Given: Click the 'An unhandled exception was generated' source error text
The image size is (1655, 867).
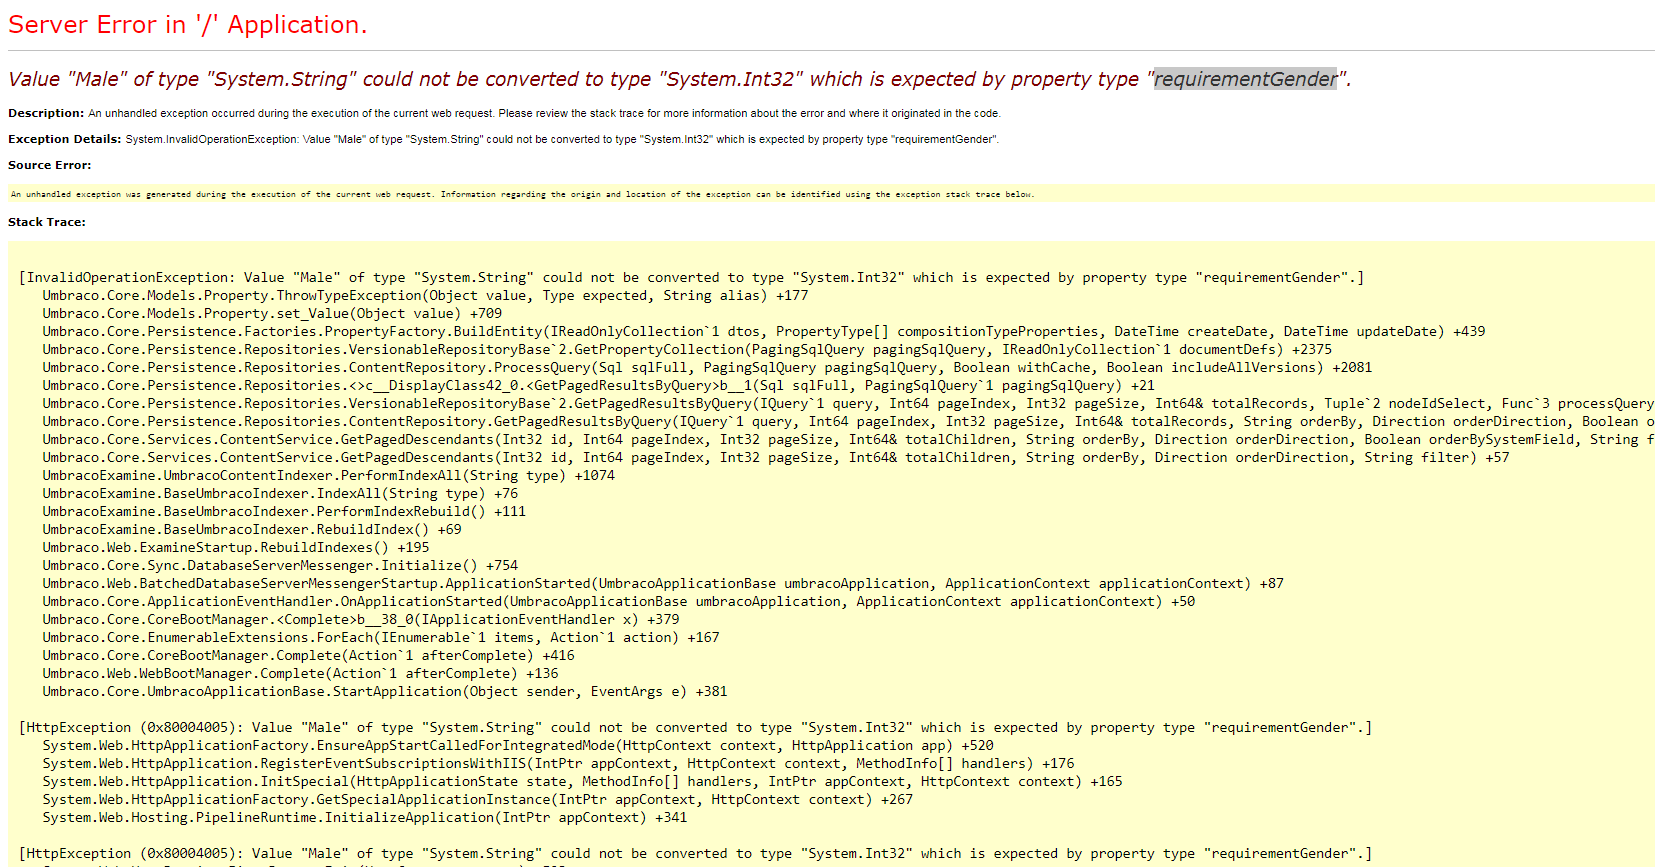Looking at the screenshot, I should coord(522,194).
